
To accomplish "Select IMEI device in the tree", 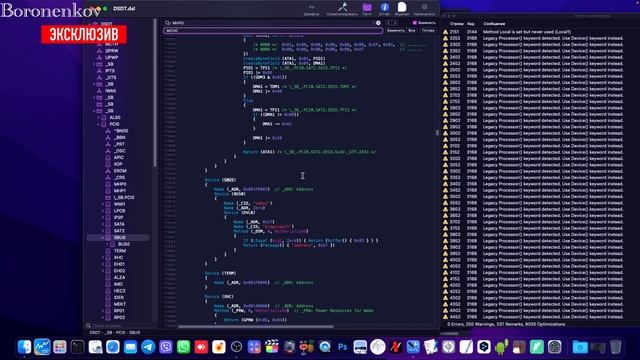I will (118, 284).
